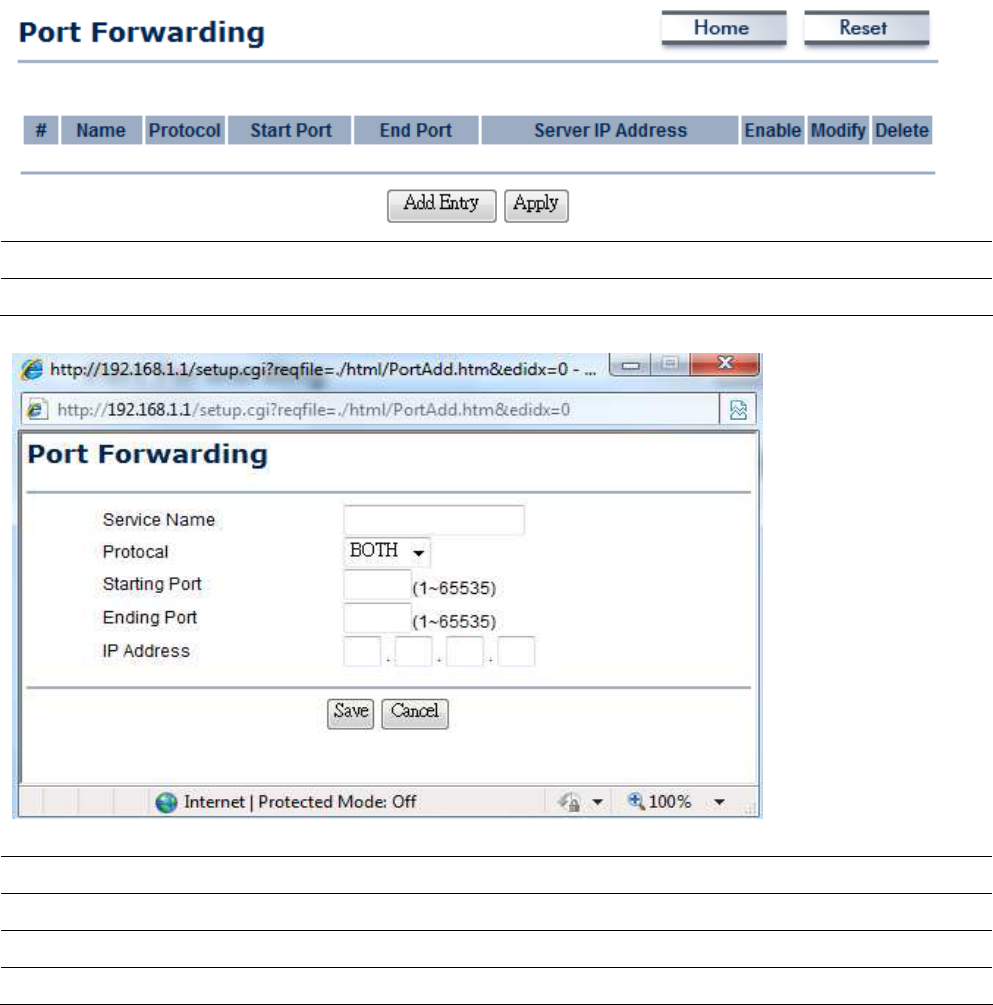The image size is (993, 1005).
Task: Click the Apply button
Action: 536,206
